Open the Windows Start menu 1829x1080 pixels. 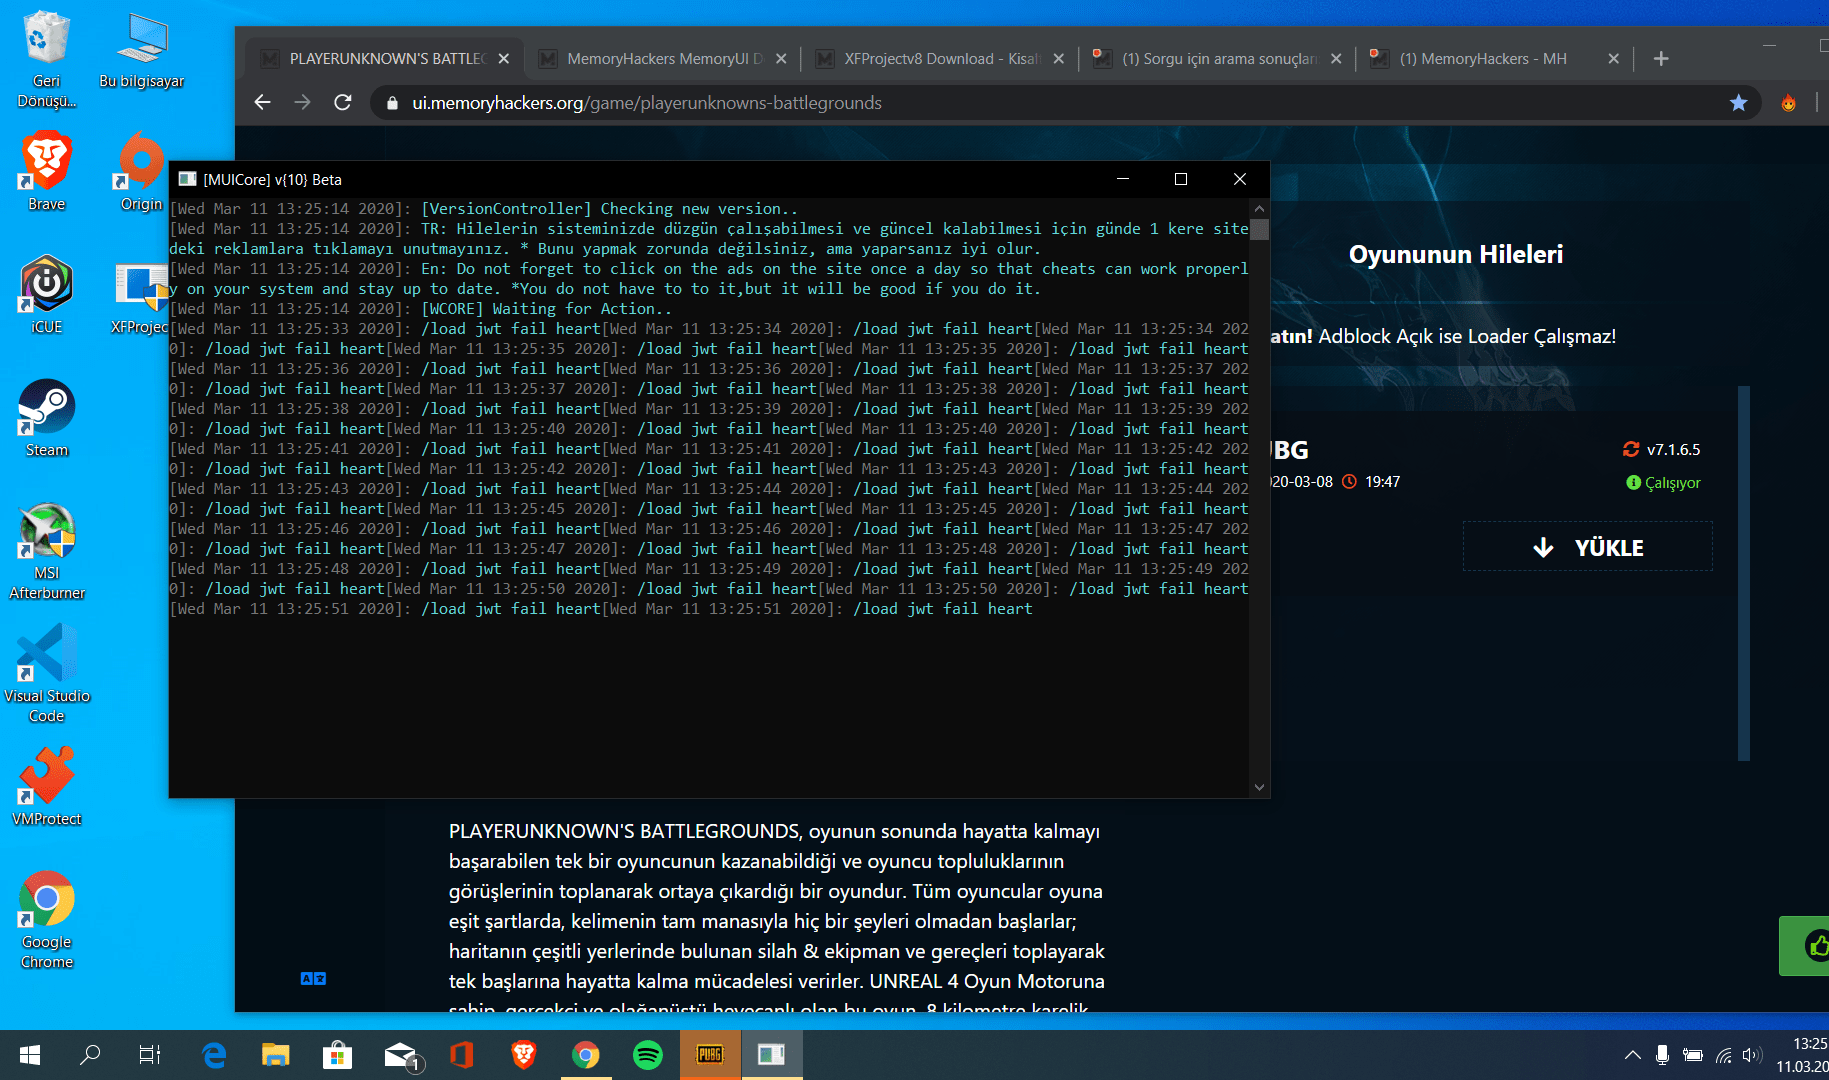(30, 1055)
